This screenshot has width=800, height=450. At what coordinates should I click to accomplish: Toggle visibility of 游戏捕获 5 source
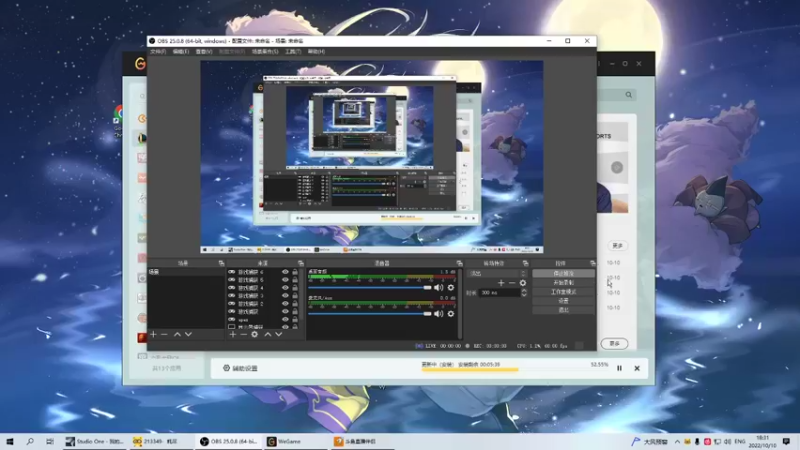285,280
